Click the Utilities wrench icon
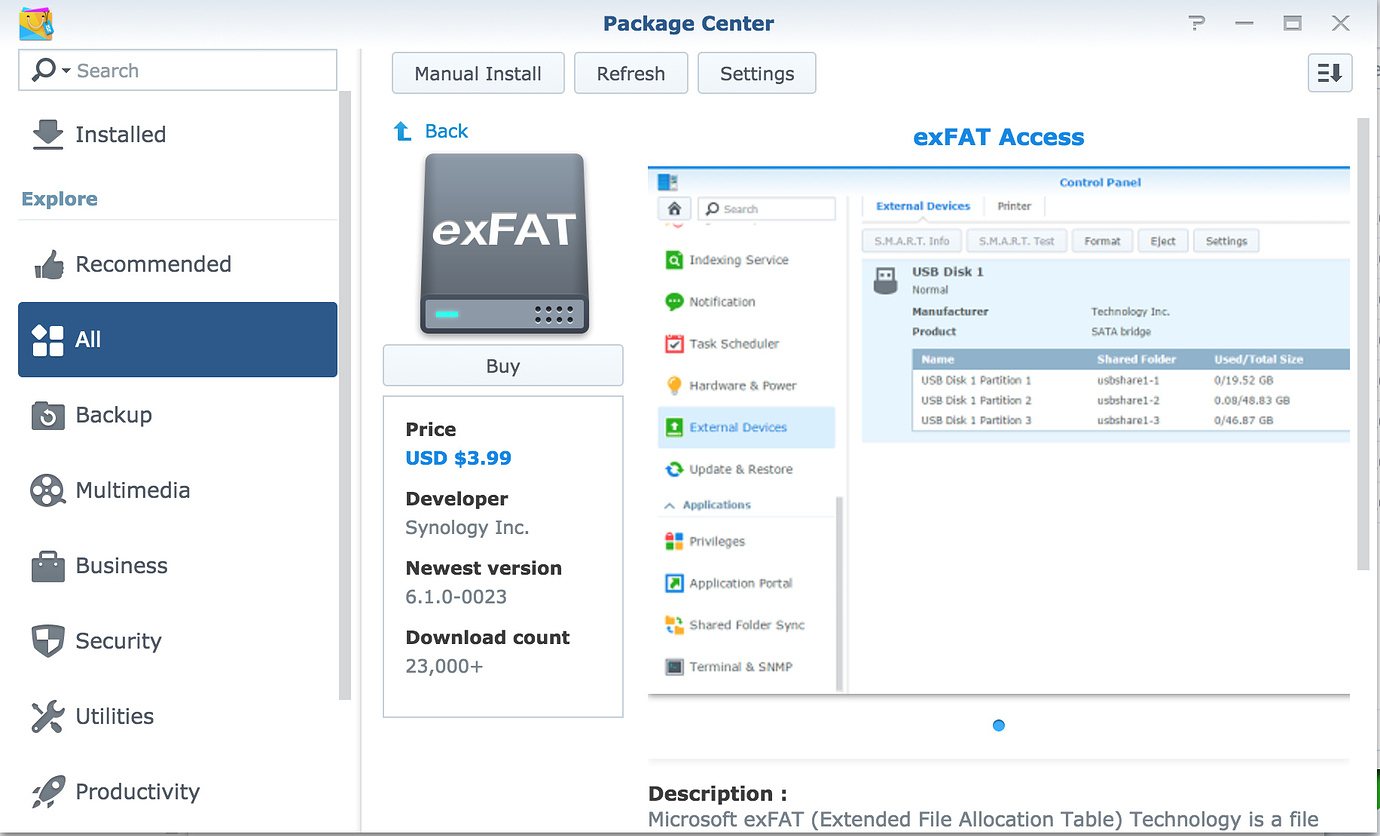1380x836 pixels. click(48, 716)
